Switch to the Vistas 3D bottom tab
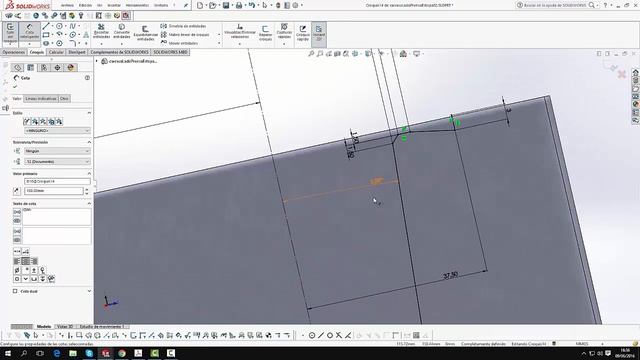The image size is (640, 360). (65, 327)
